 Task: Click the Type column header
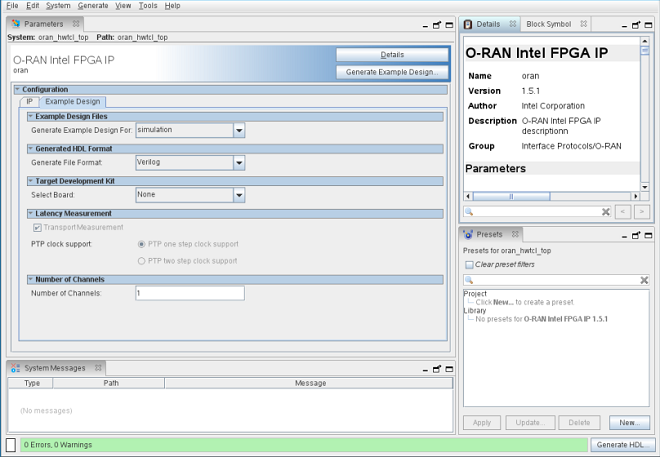[x=31, y=383]
